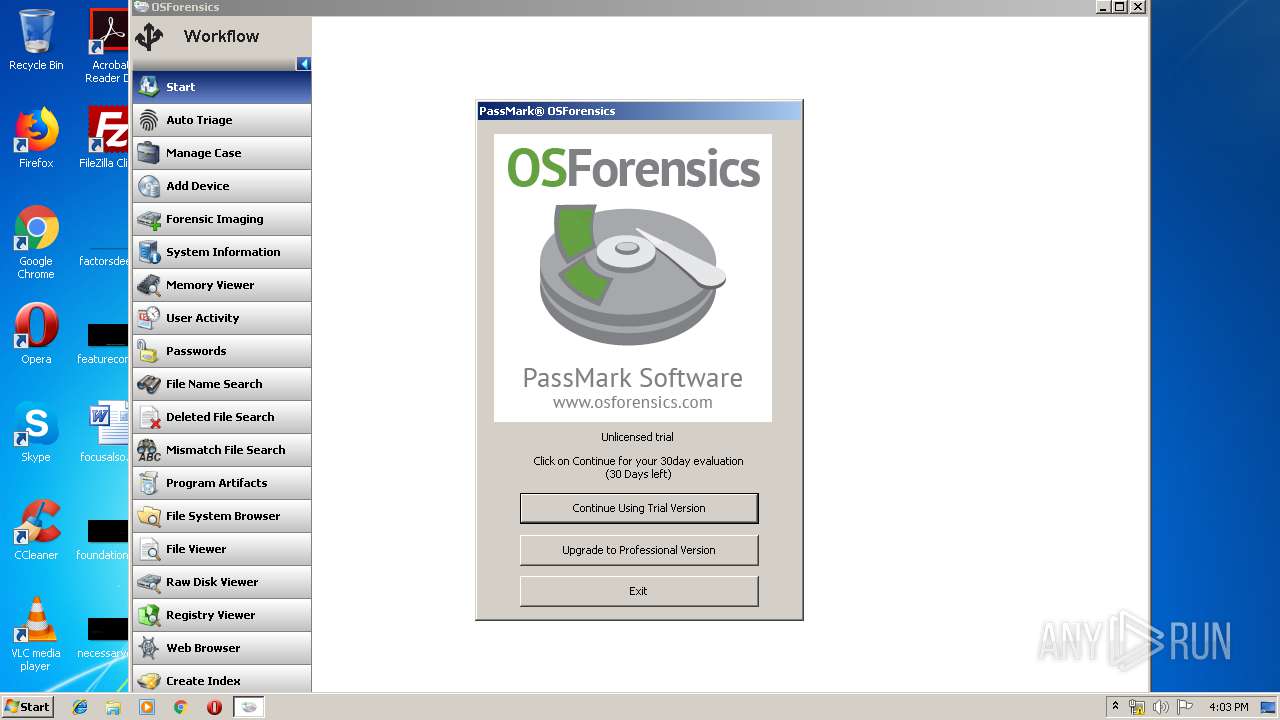The image size is (1280, 720).
Task: Click the taskbar clock showing 4:03 PM
Action: [x=1228, y=707]
